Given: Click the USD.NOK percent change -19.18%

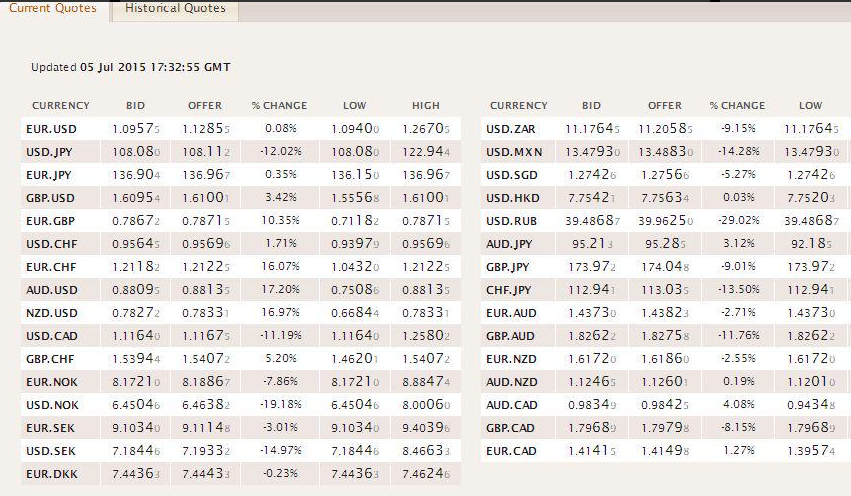Looking at the screenshot, I should point(280,404).
